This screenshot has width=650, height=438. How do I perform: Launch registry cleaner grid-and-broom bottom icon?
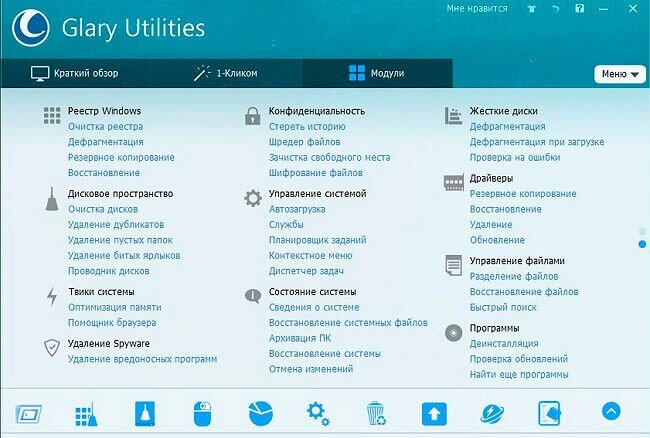pyautogui.click(x=86, y=414)
